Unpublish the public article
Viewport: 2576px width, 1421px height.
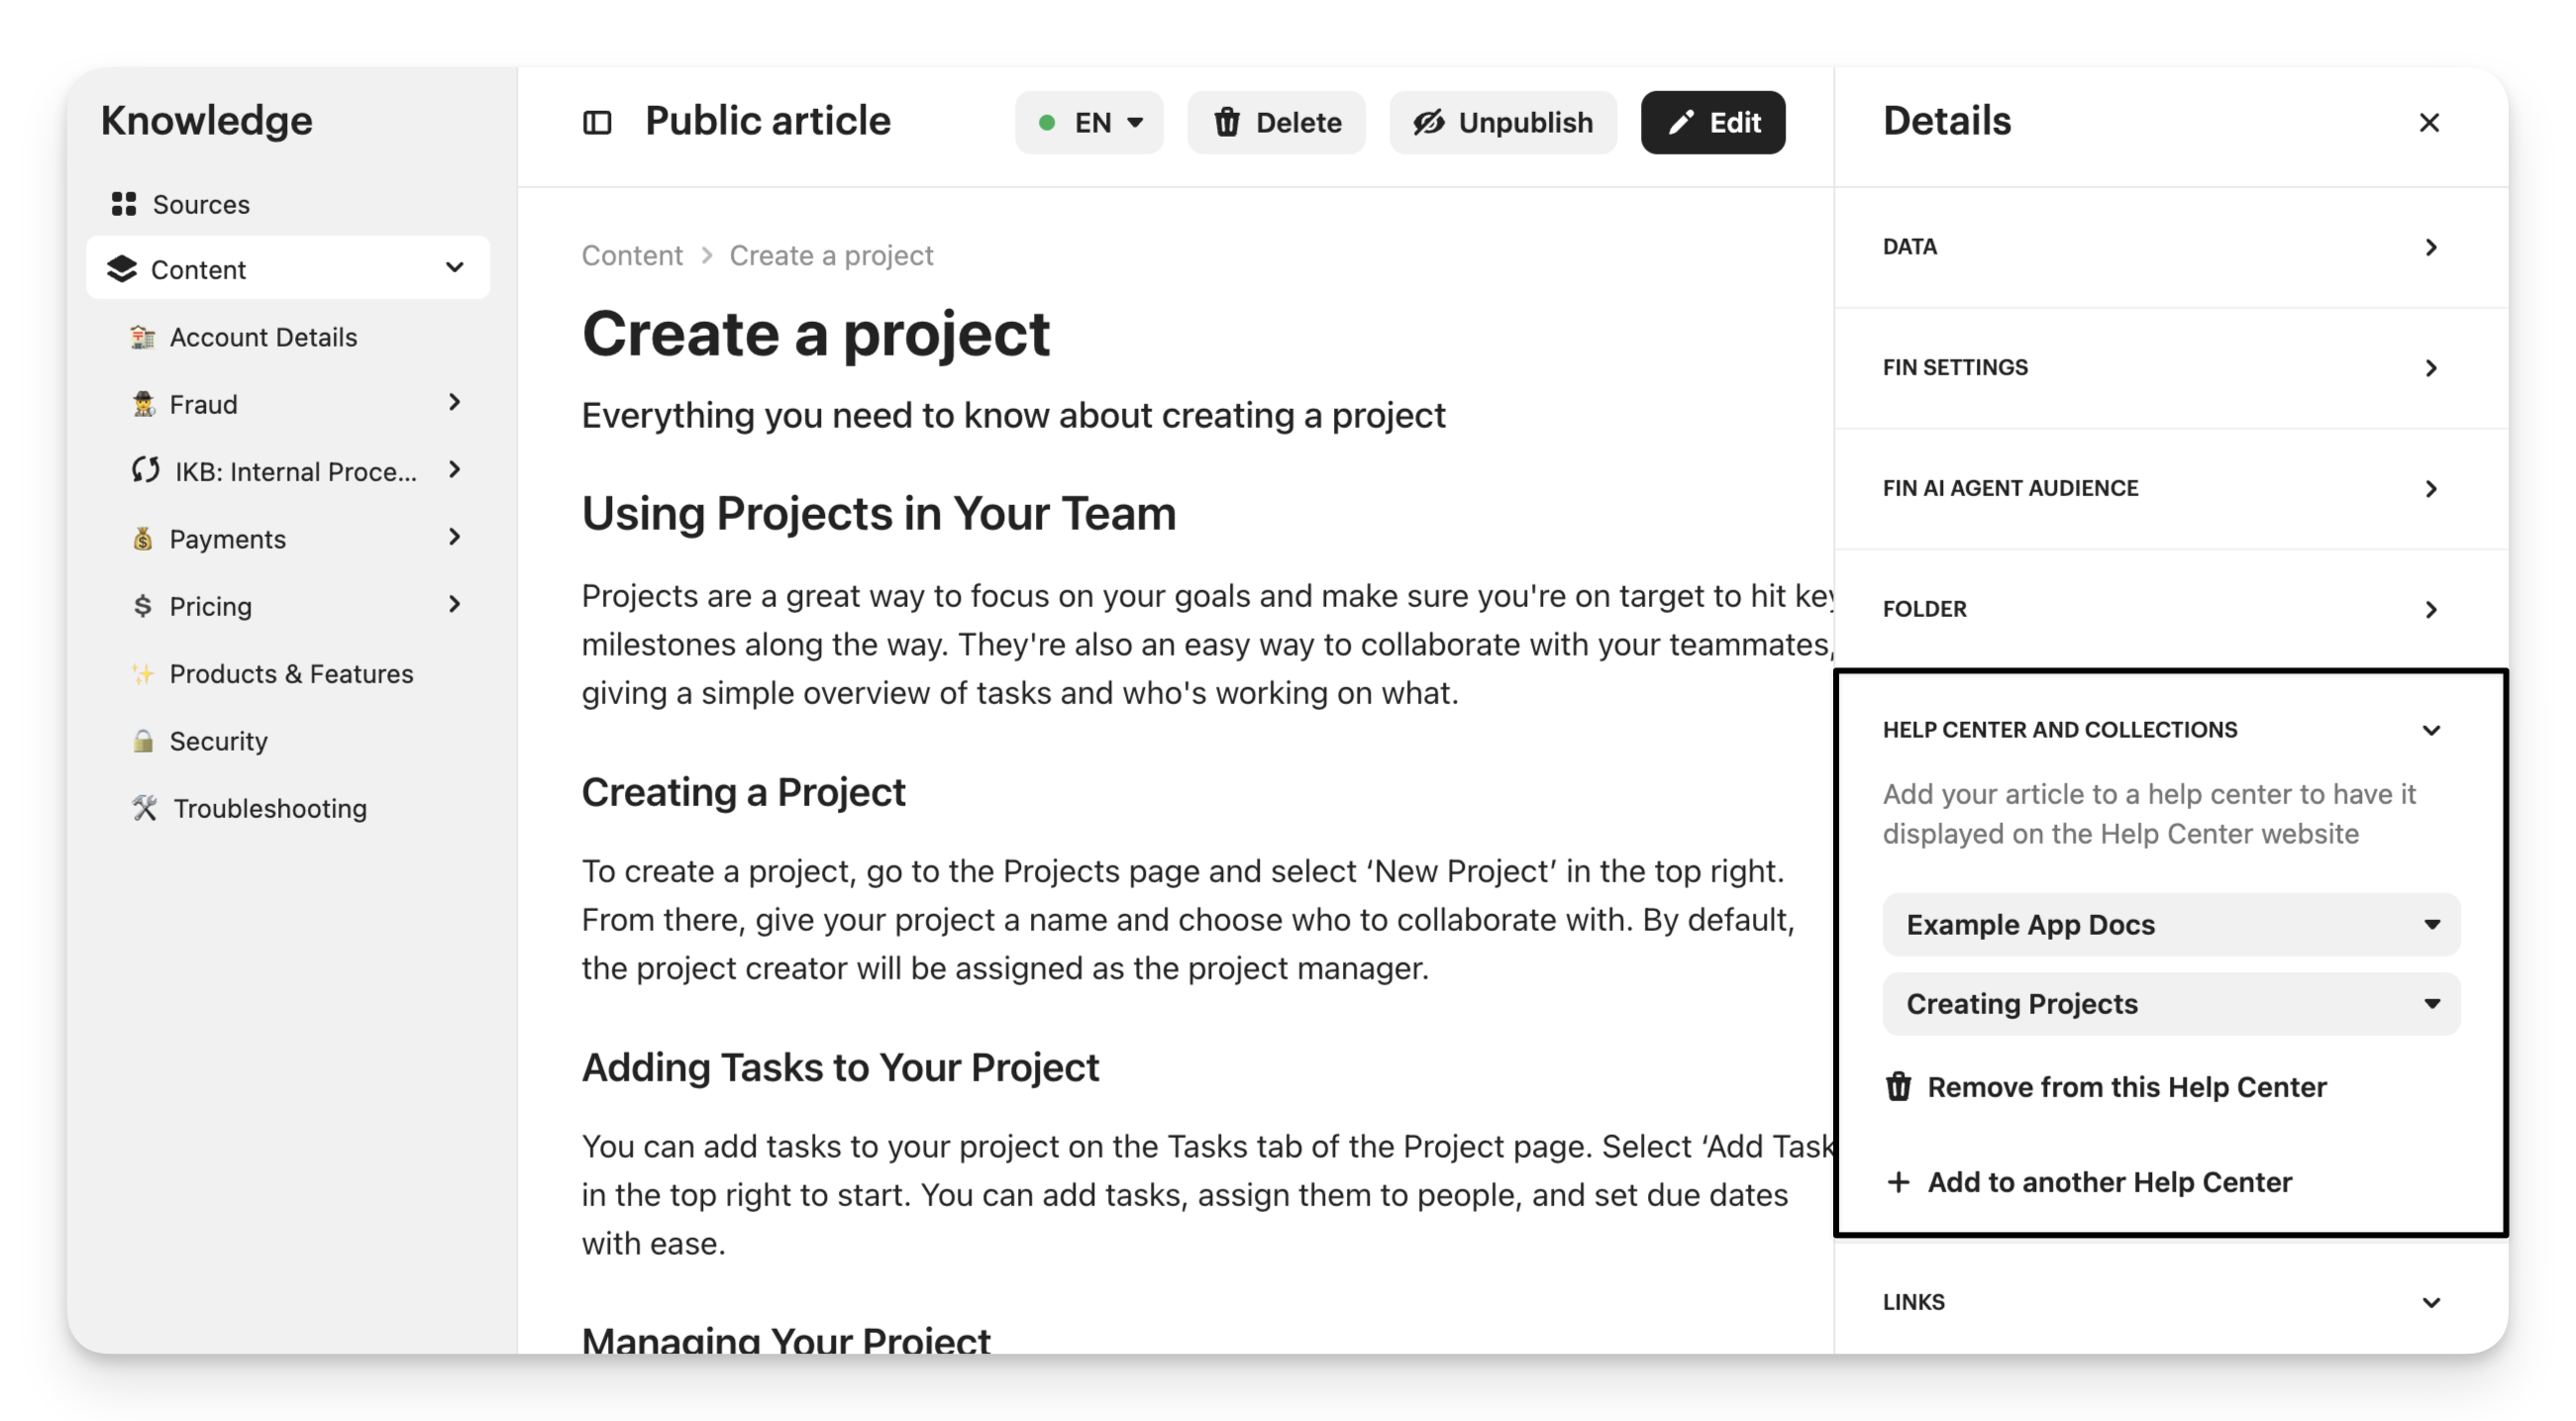coord(1502,123)
